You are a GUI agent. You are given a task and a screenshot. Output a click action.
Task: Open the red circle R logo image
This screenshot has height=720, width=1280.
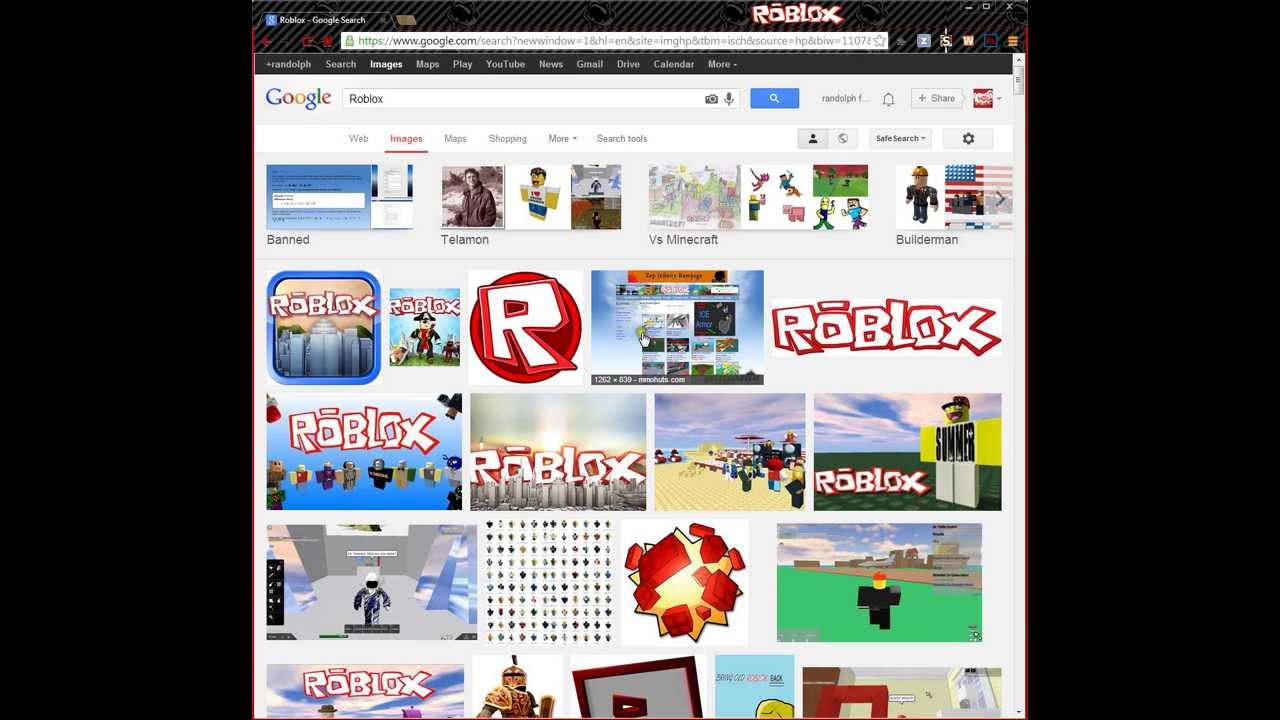[x=525, y=327]
